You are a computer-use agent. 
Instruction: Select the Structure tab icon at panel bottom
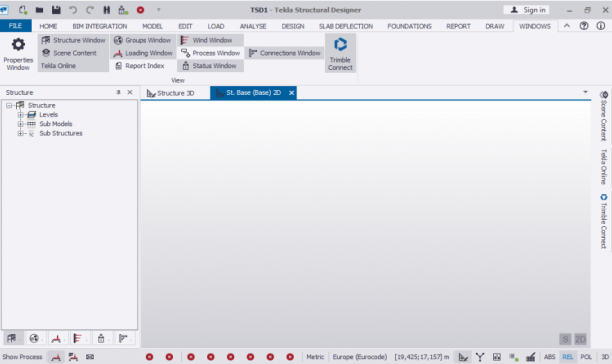12,338
